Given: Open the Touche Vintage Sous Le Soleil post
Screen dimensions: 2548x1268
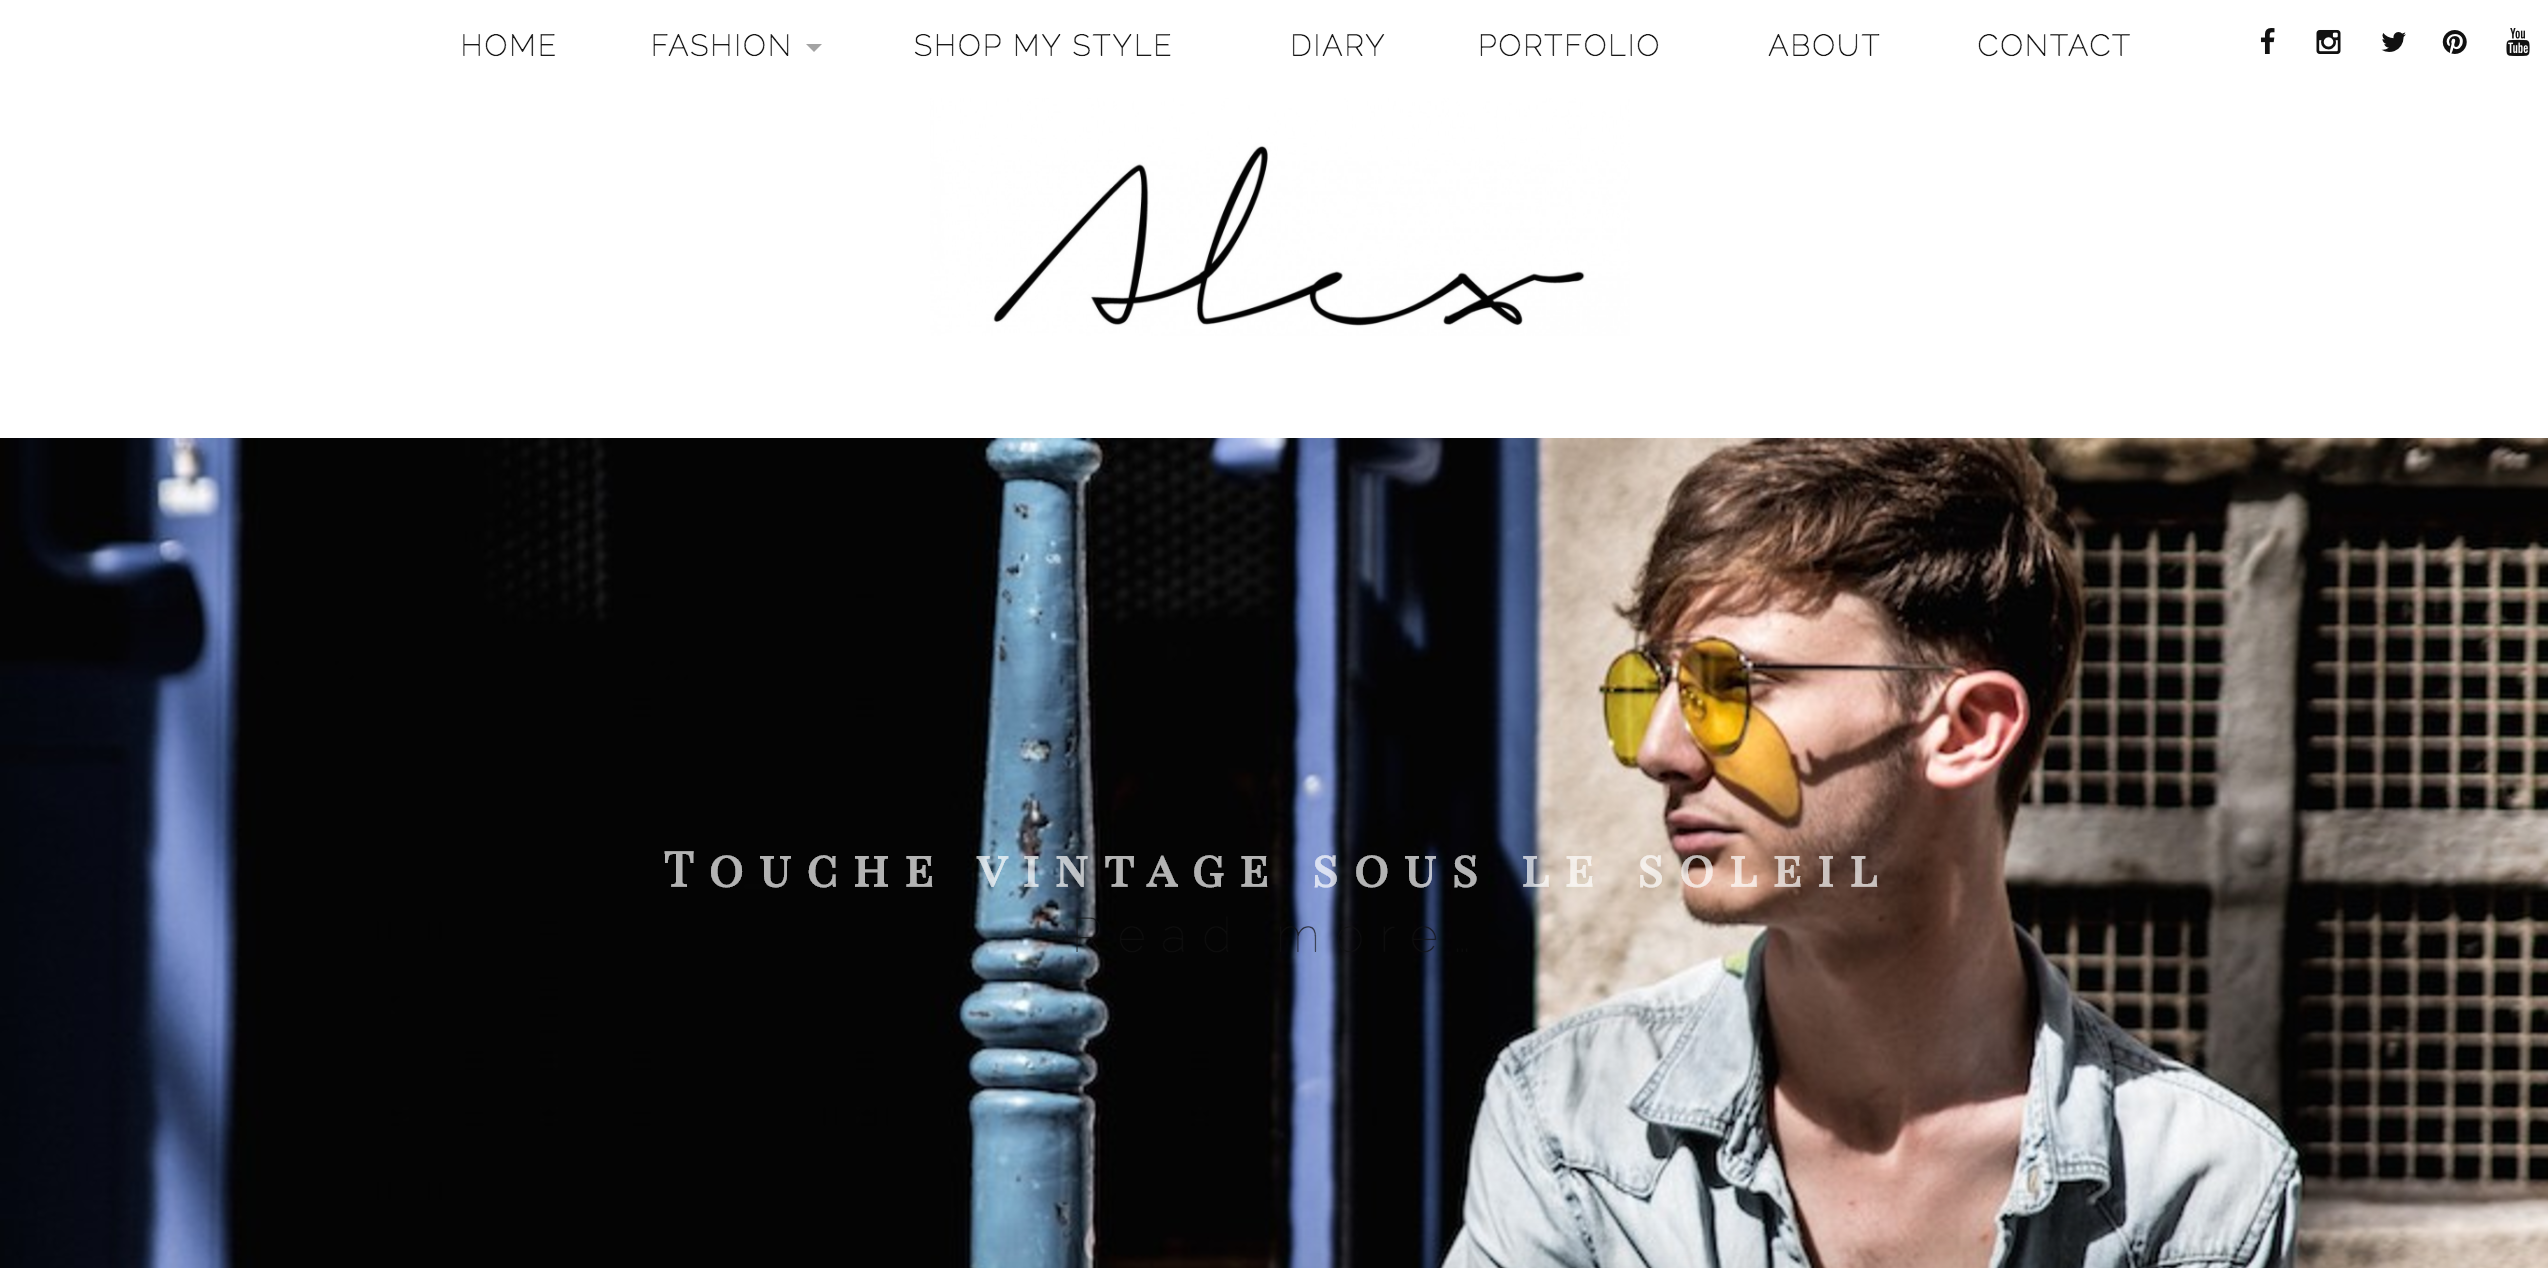Looking at the screenshot, I should click(x=1272, y=870).
